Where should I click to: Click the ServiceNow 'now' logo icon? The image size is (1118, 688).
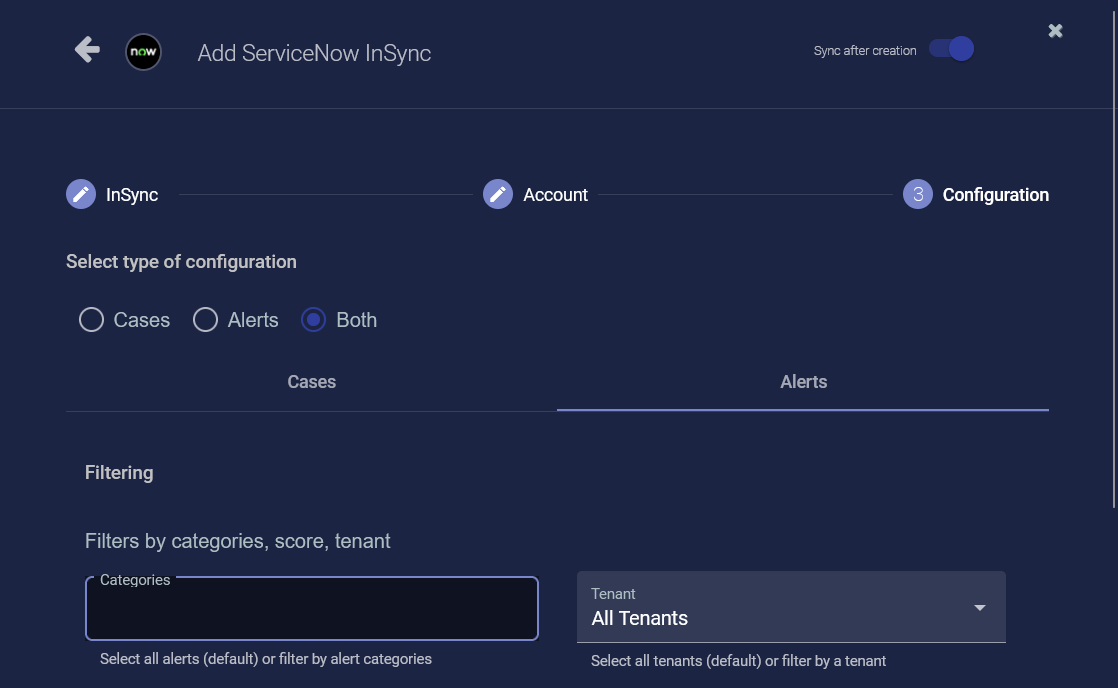point(143,52)
